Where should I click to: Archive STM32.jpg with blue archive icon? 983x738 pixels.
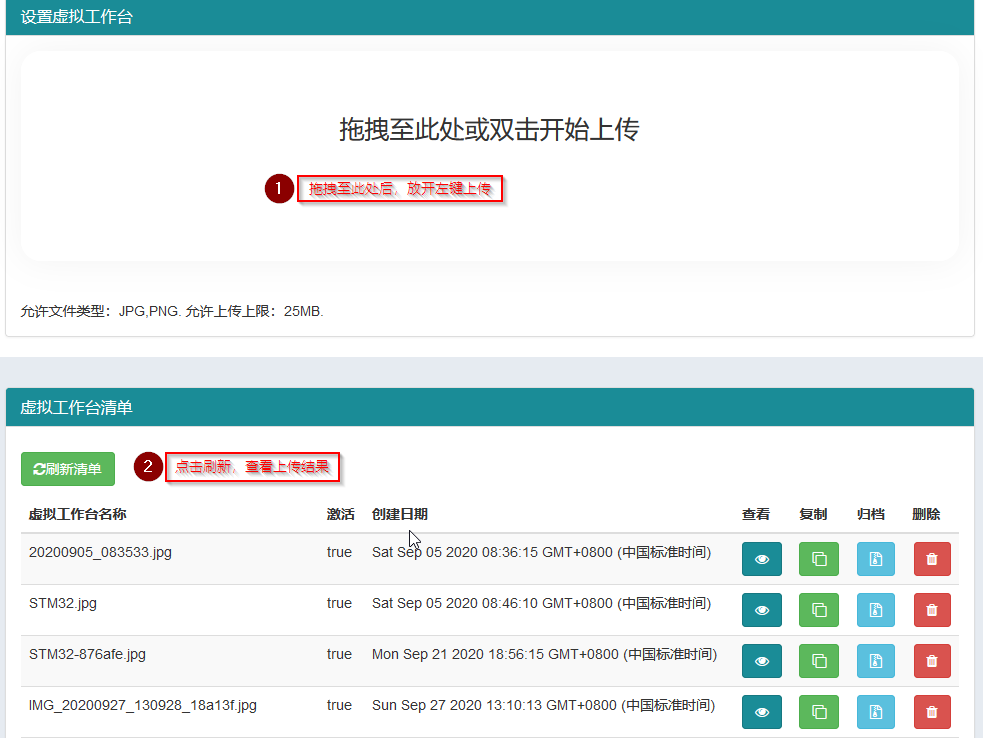(x=875, y=610)
